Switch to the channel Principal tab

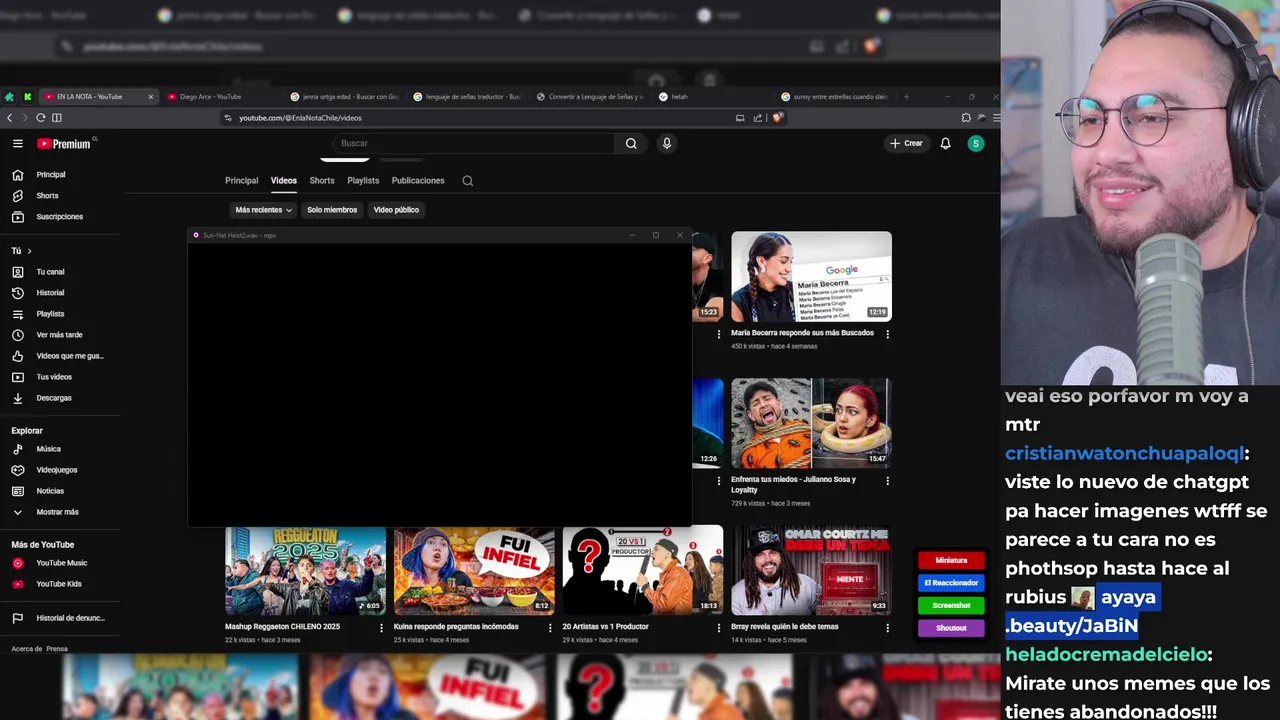tap(241, 181)
